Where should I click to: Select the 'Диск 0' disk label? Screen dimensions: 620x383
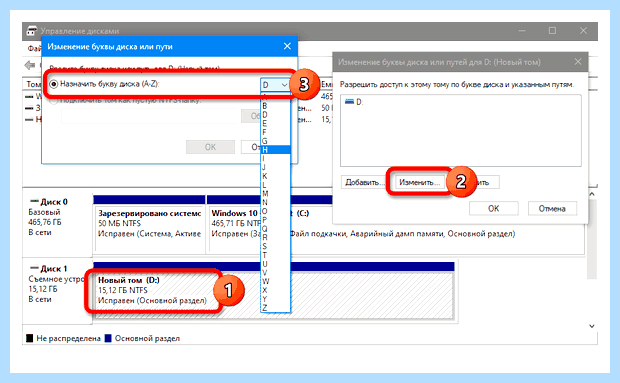click(53, 202)
